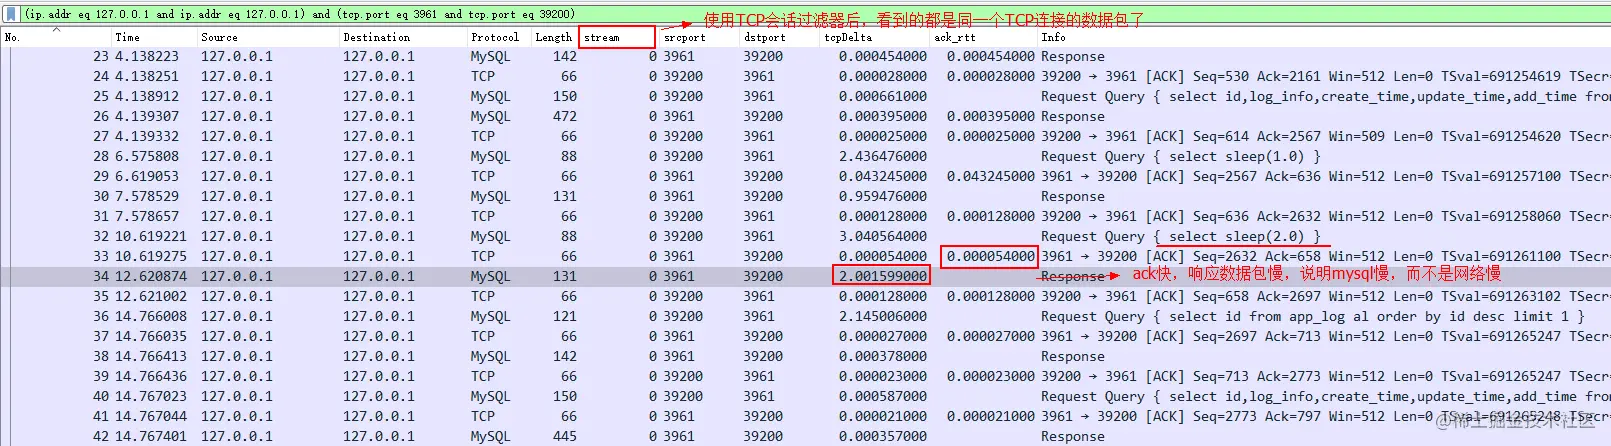Click the display filter bookmark icon
1611x446 pixels.
[12, 14]
